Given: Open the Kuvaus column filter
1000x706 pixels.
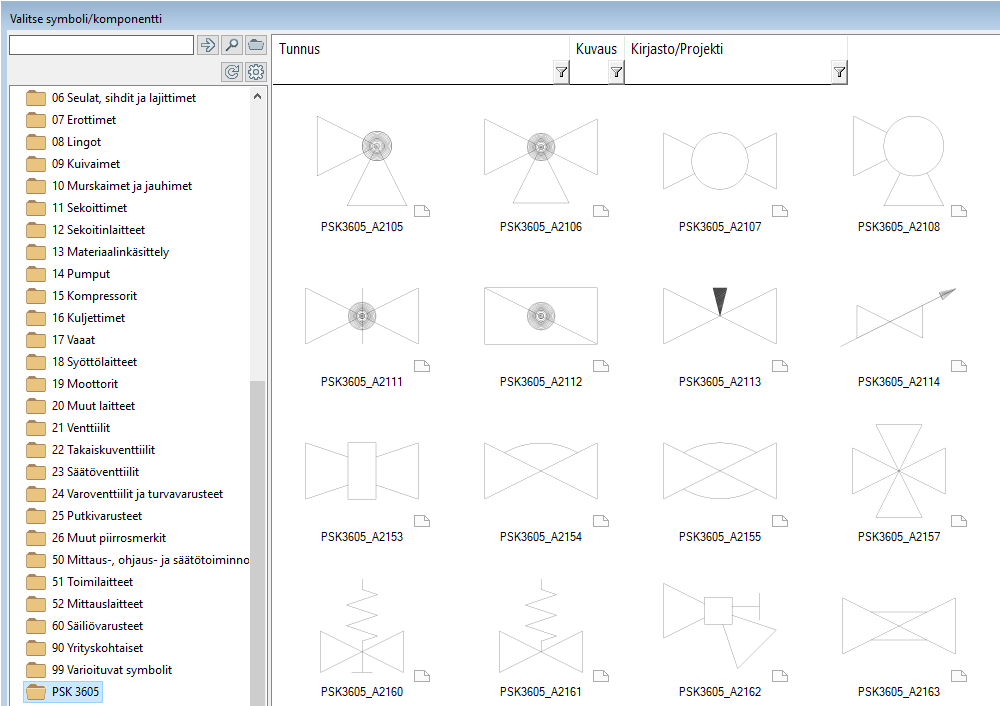Looking at the screenshot, I should [616, 72].
